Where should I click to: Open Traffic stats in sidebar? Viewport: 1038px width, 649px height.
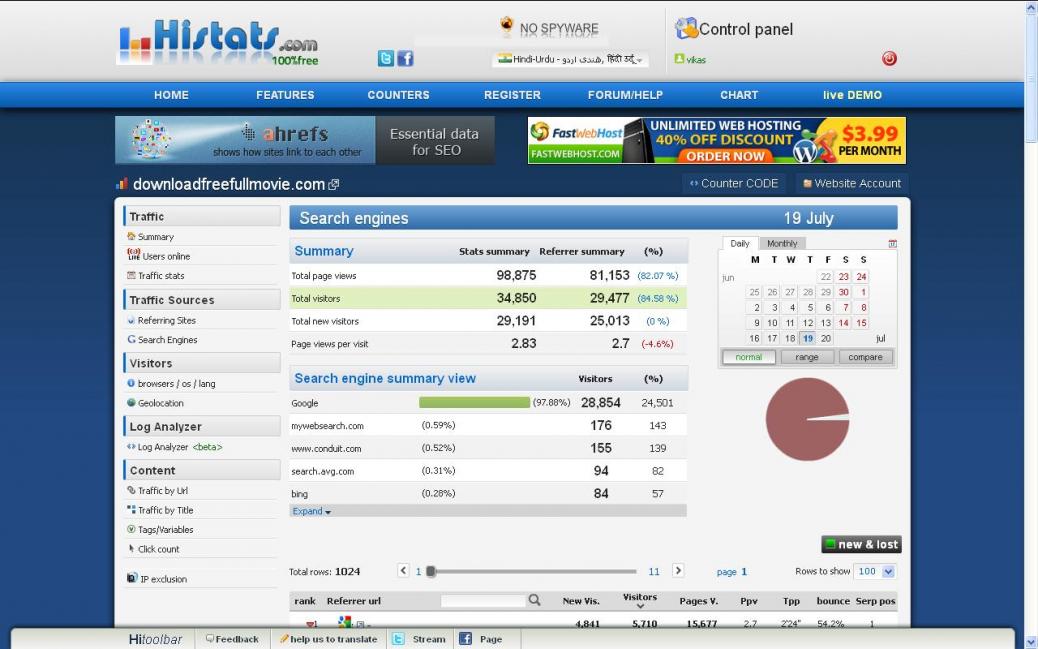161,275
